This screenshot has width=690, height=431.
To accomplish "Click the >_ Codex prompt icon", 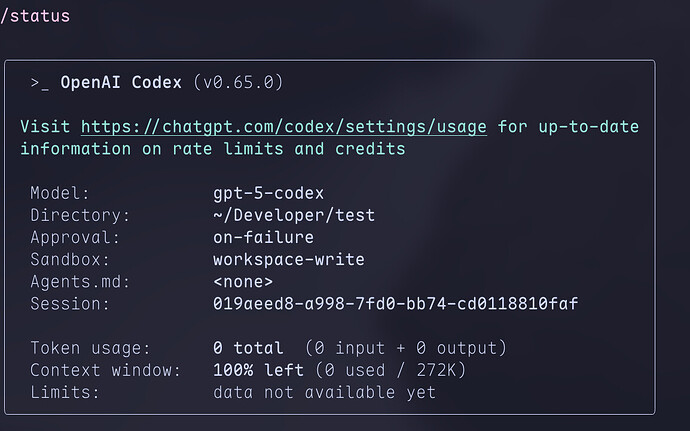I will click(x=40, y=83).
